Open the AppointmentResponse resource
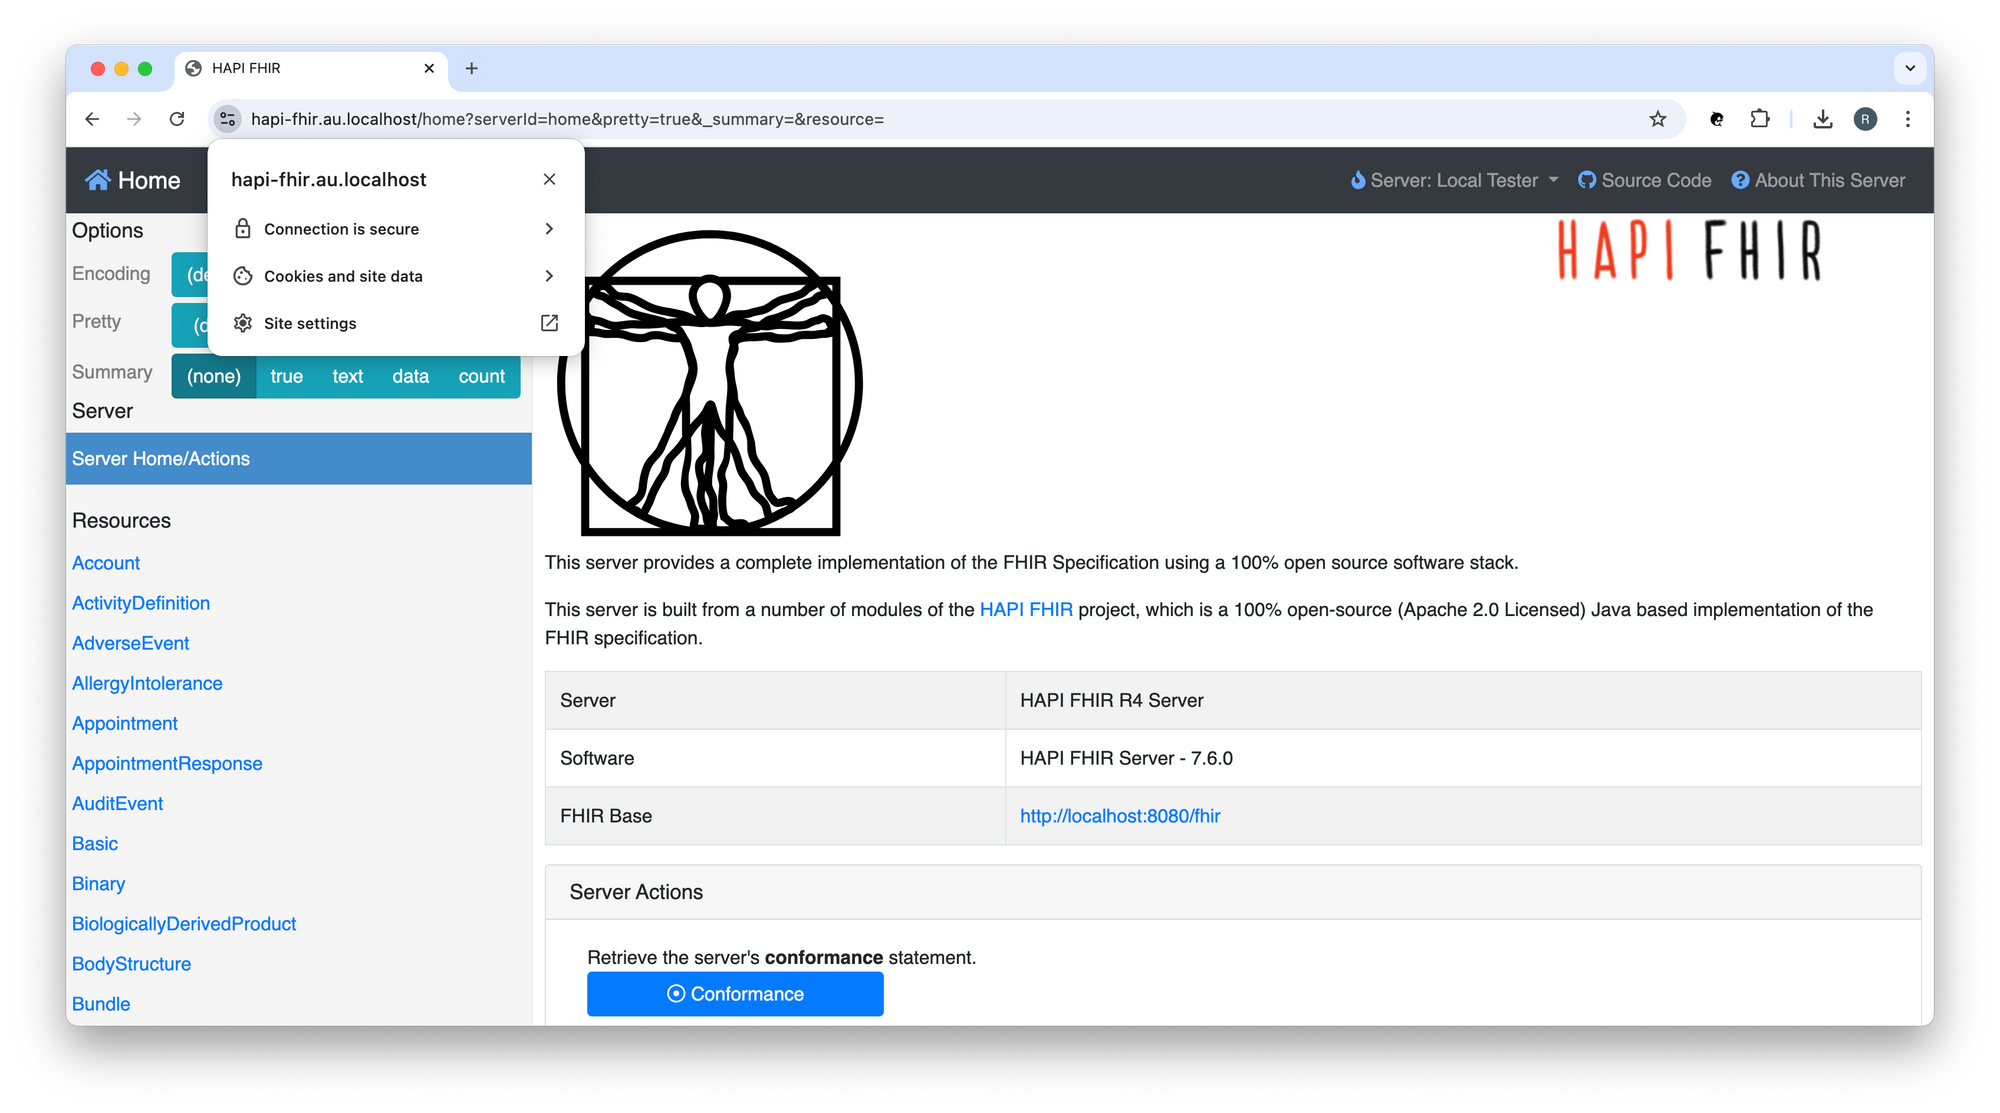The height and width of the screenshot is (1113, 2000). [167, 763]
